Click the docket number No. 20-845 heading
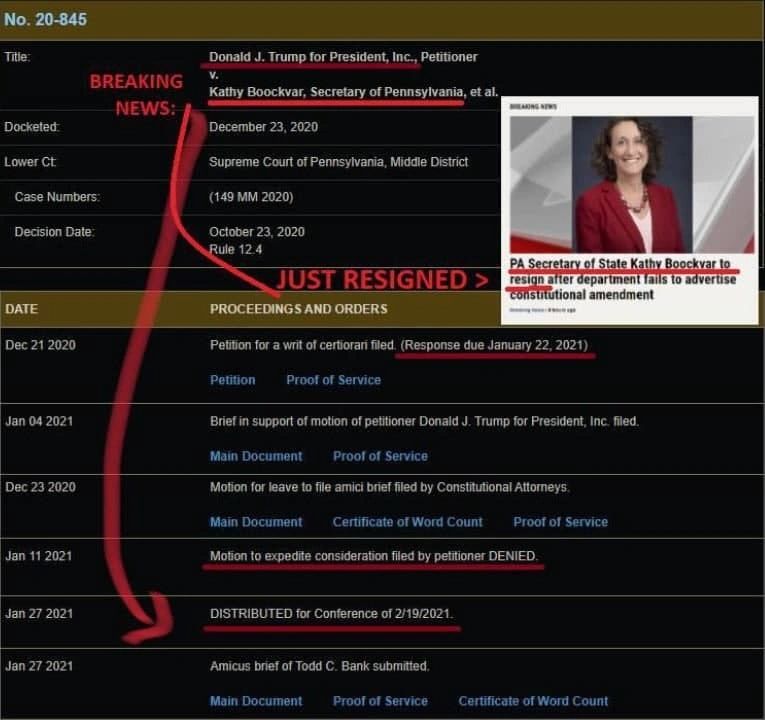The width and height of the screenshot is (765, 720). pyautogui.click(x=45, y=20)
